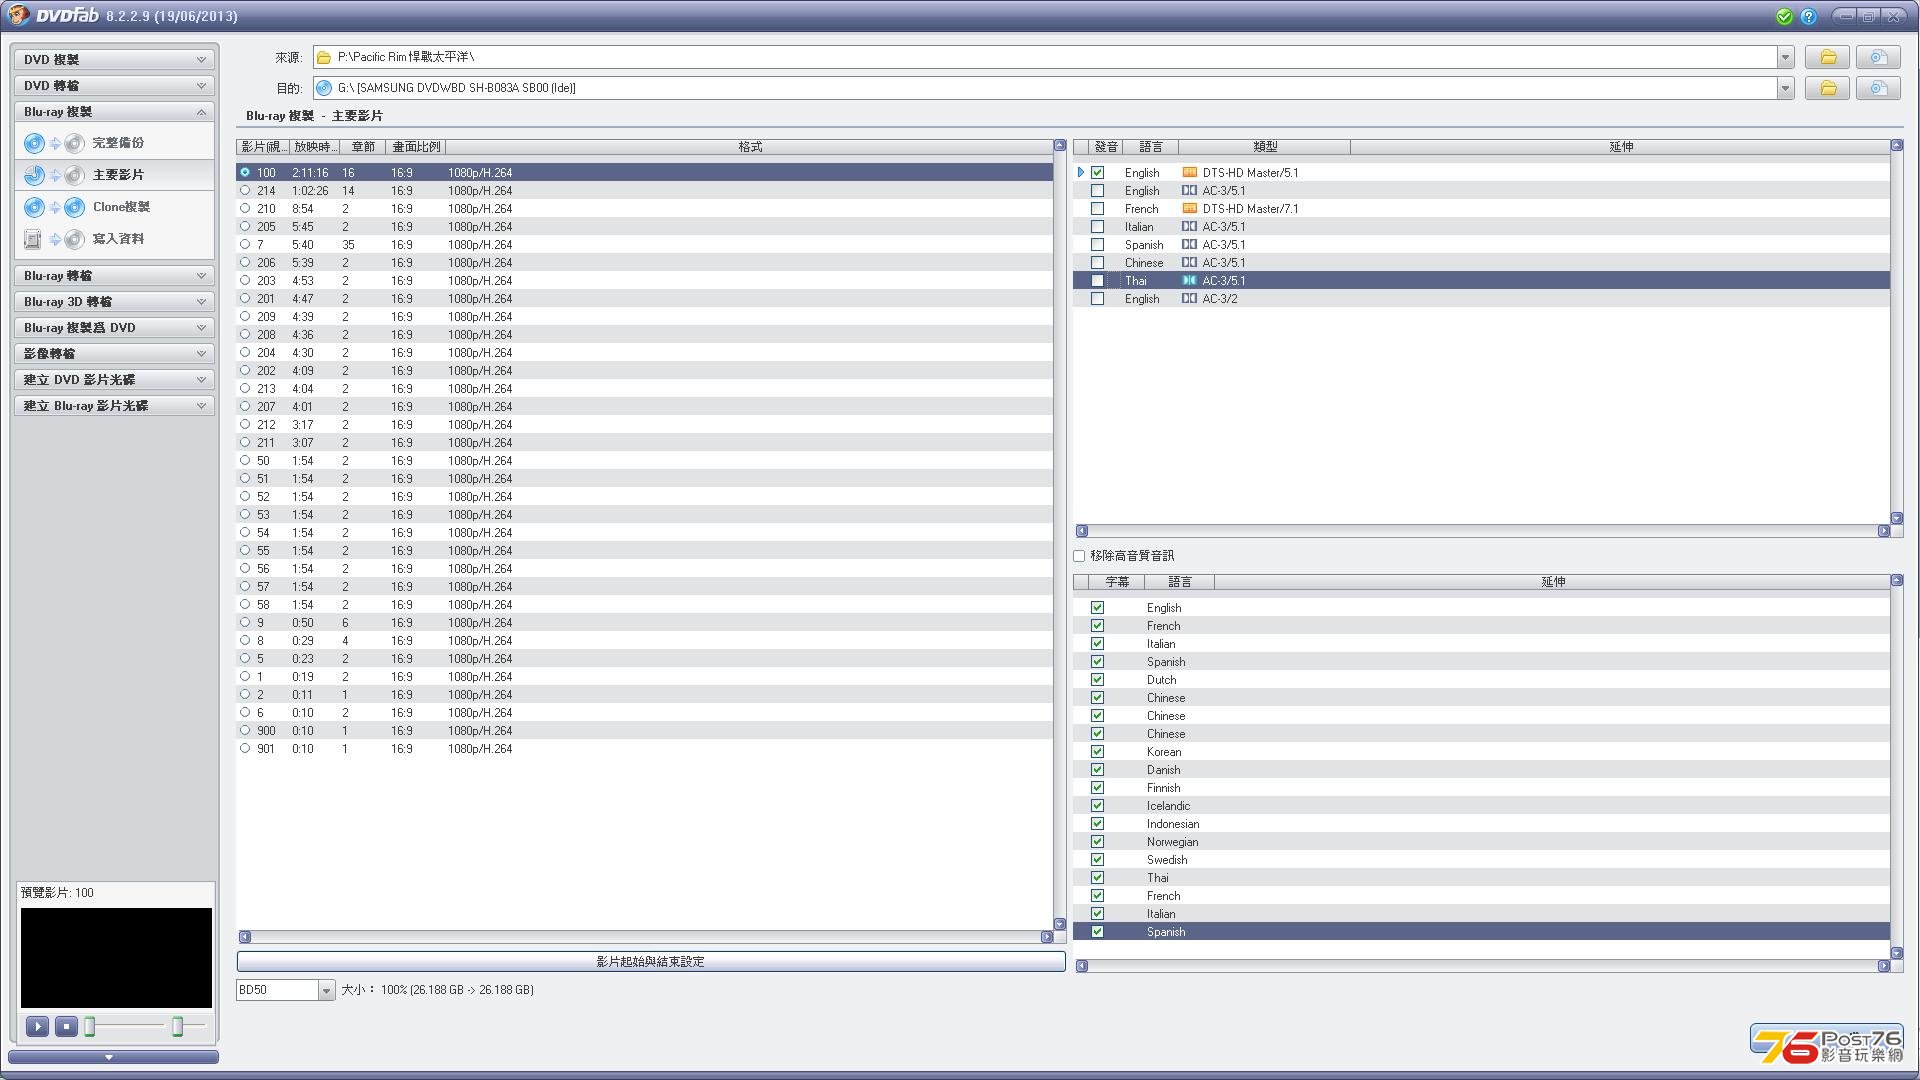The image size is (1920, 1080).
Task: Expand 建立 DVD 影片光碟 section
Action: [114, 379]
